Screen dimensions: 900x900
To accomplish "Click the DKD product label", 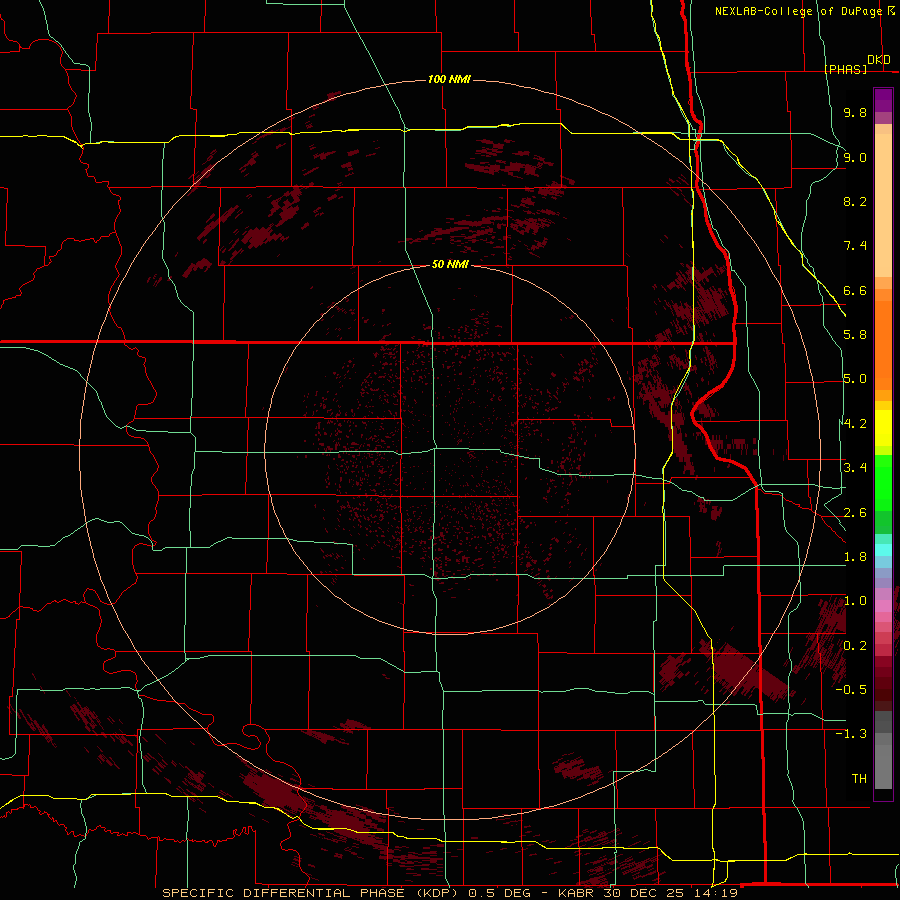I will 879,60.
